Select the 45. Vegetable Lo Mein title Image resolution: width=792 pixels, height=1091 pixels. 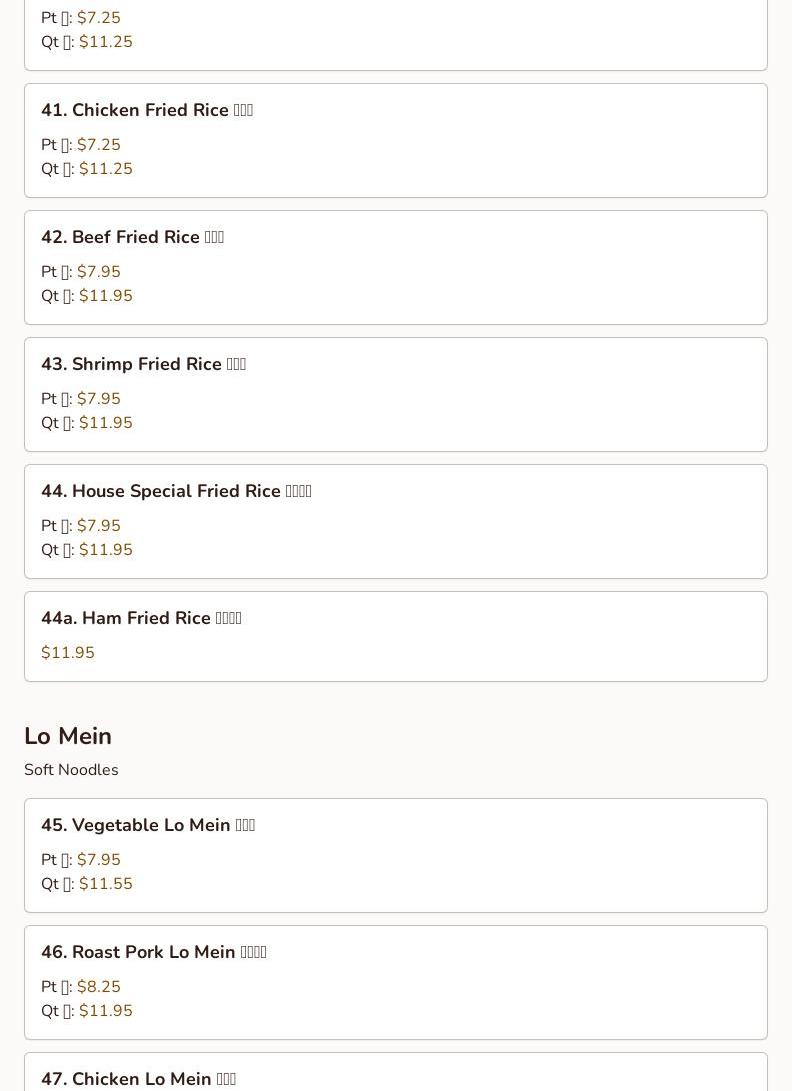148,826
